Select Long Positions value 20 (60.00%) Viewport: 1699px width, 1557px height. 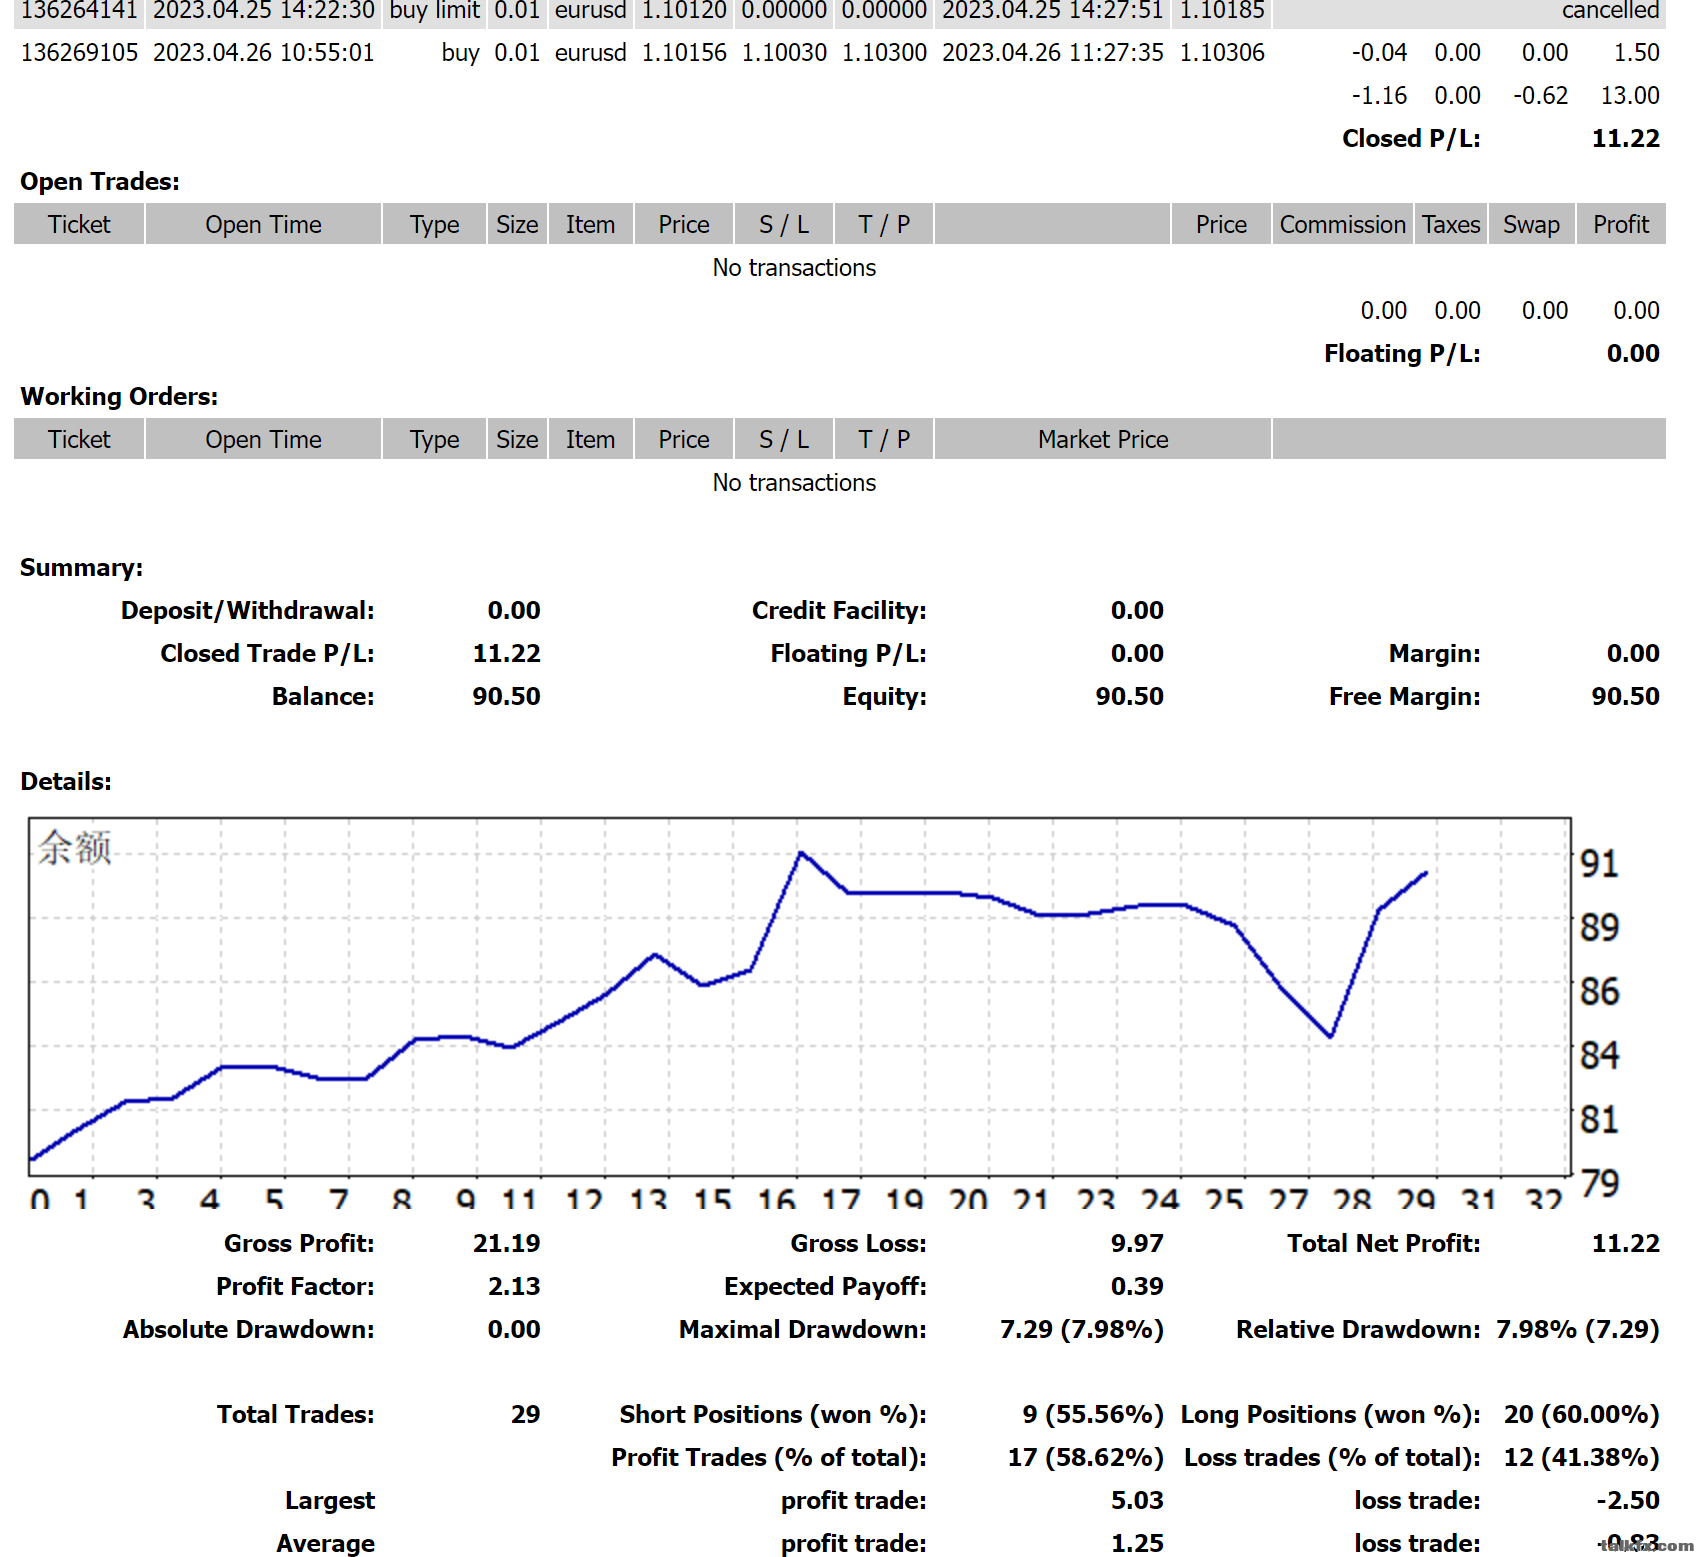point(1581,1415)
